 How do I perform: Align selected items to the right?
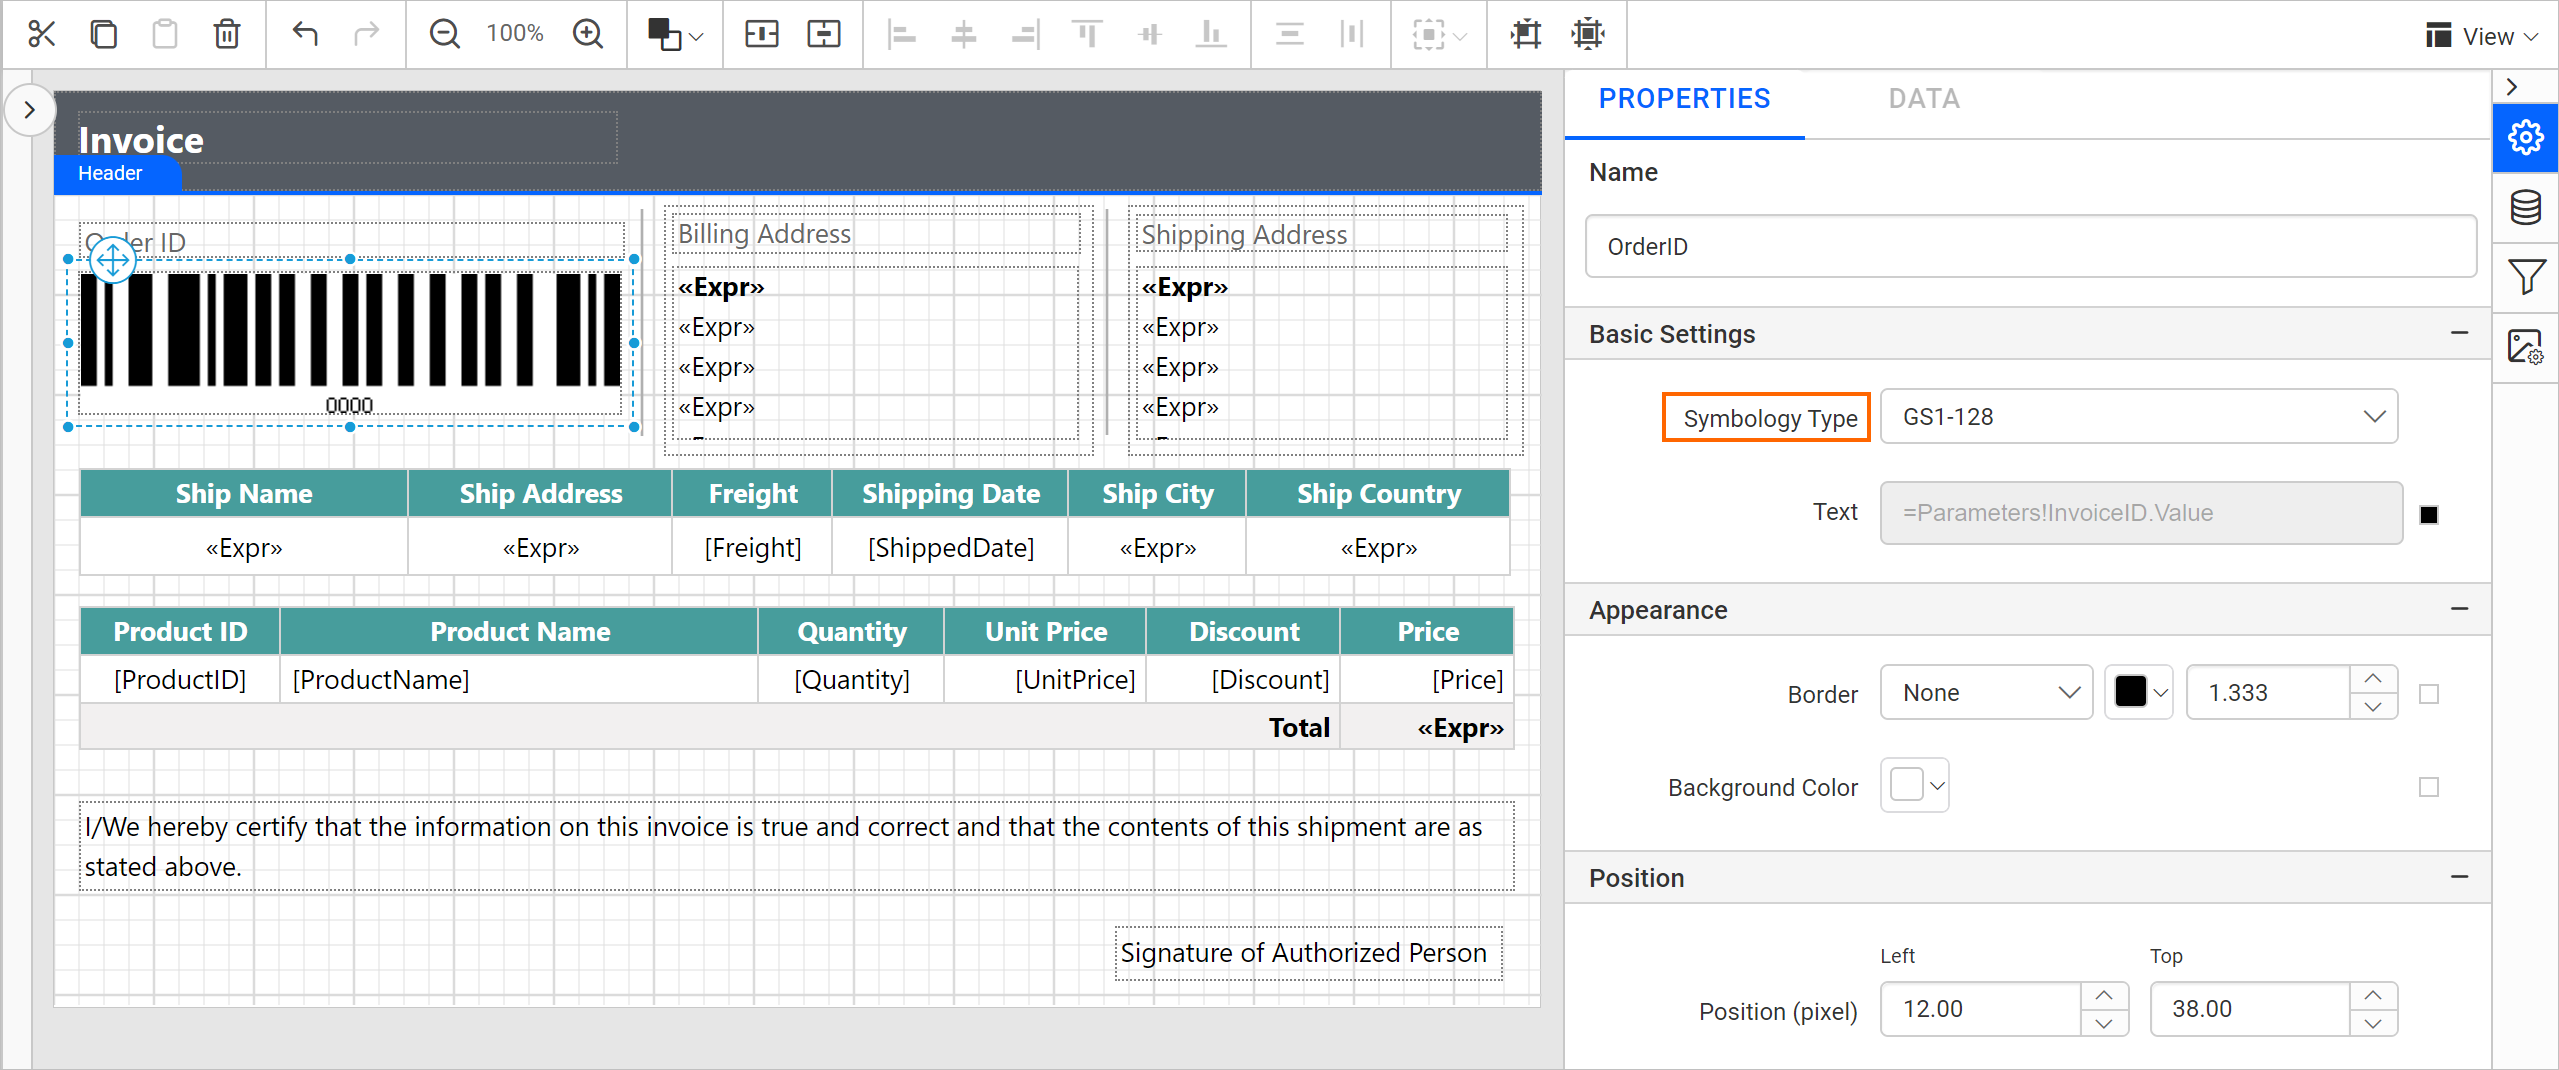tap(1026, 34)
